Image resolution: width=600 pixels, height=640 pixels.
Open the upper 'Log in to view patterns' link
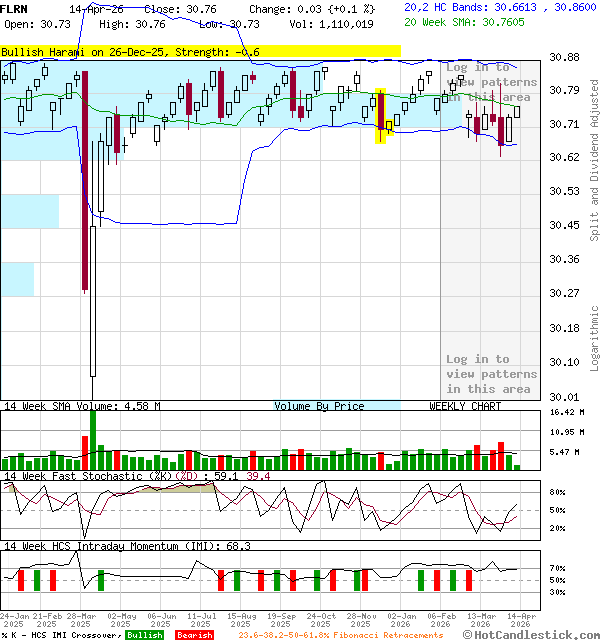tap(490, 82)
